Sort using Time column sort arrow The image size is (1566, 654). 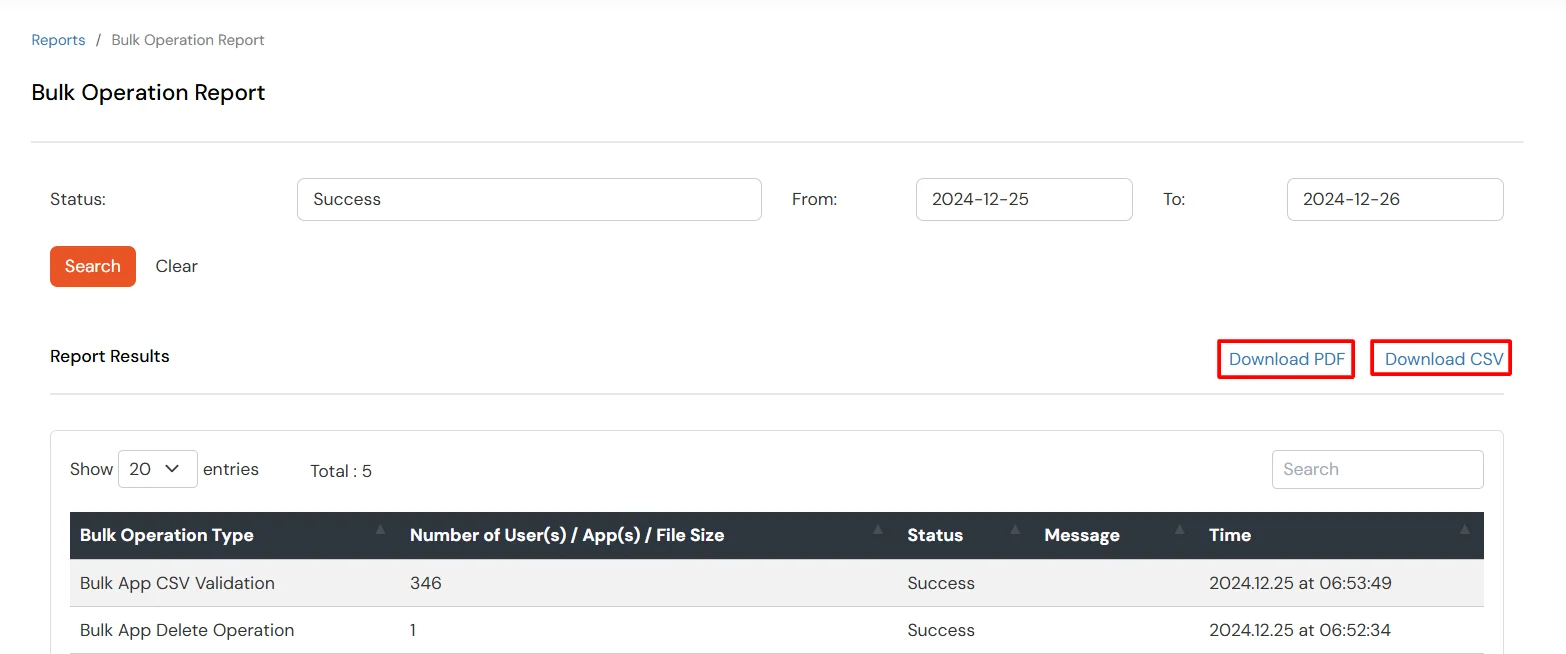pyautogui.click(x=1464, y=531)
